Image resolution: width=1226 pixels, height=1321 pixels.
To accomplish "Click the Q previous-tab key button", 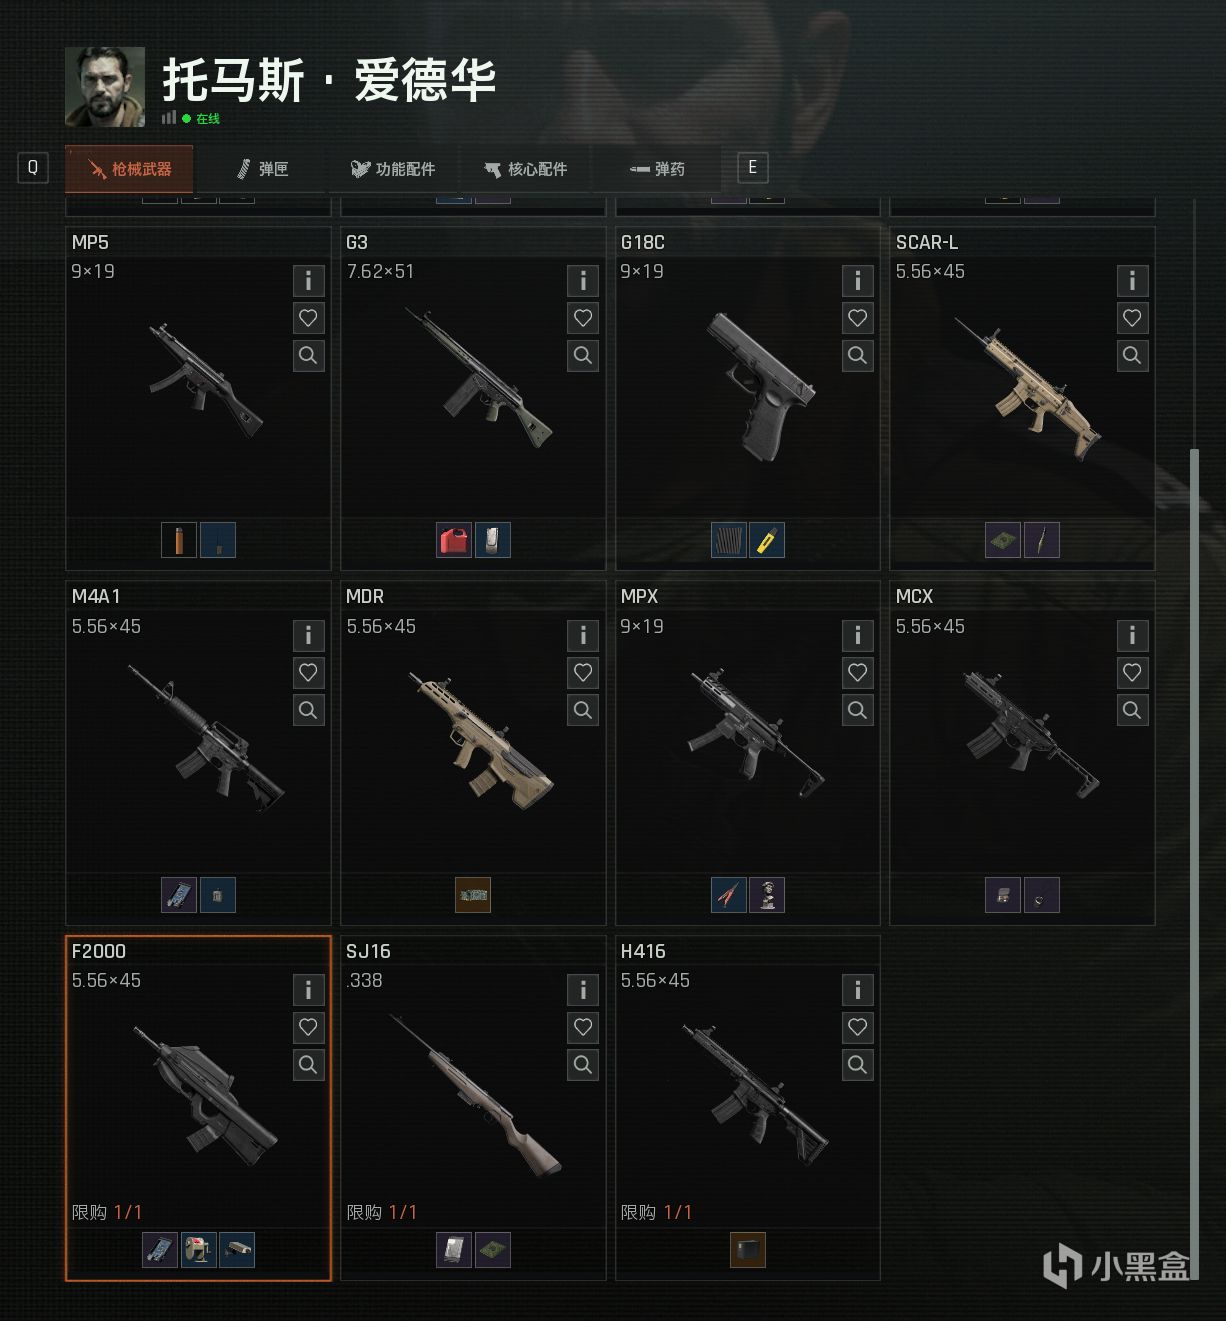I will (33, 167).
